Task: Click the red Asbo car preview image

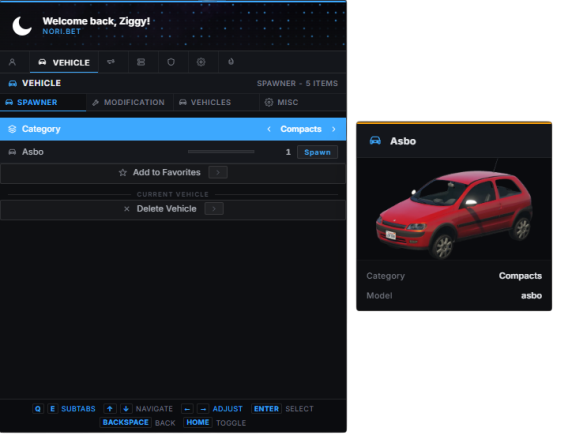Action: pos(454,209)
